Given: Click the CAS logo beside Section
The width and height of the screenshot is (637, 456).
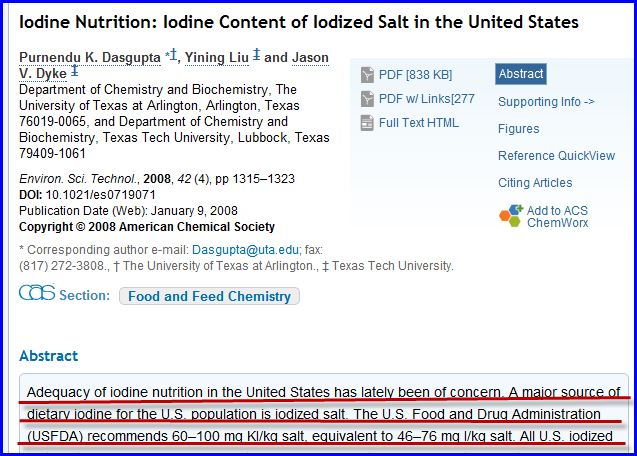Looking at the screenshot, I should 37,294.
